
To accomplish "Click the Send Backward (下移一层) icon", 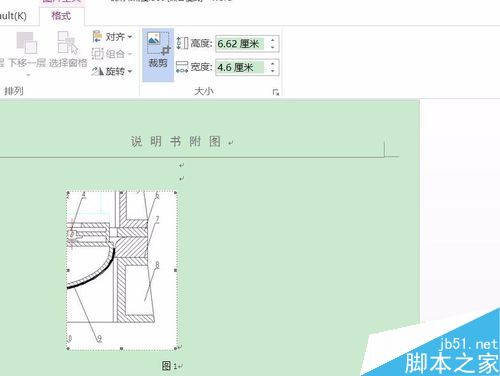I will pos(27,42).
